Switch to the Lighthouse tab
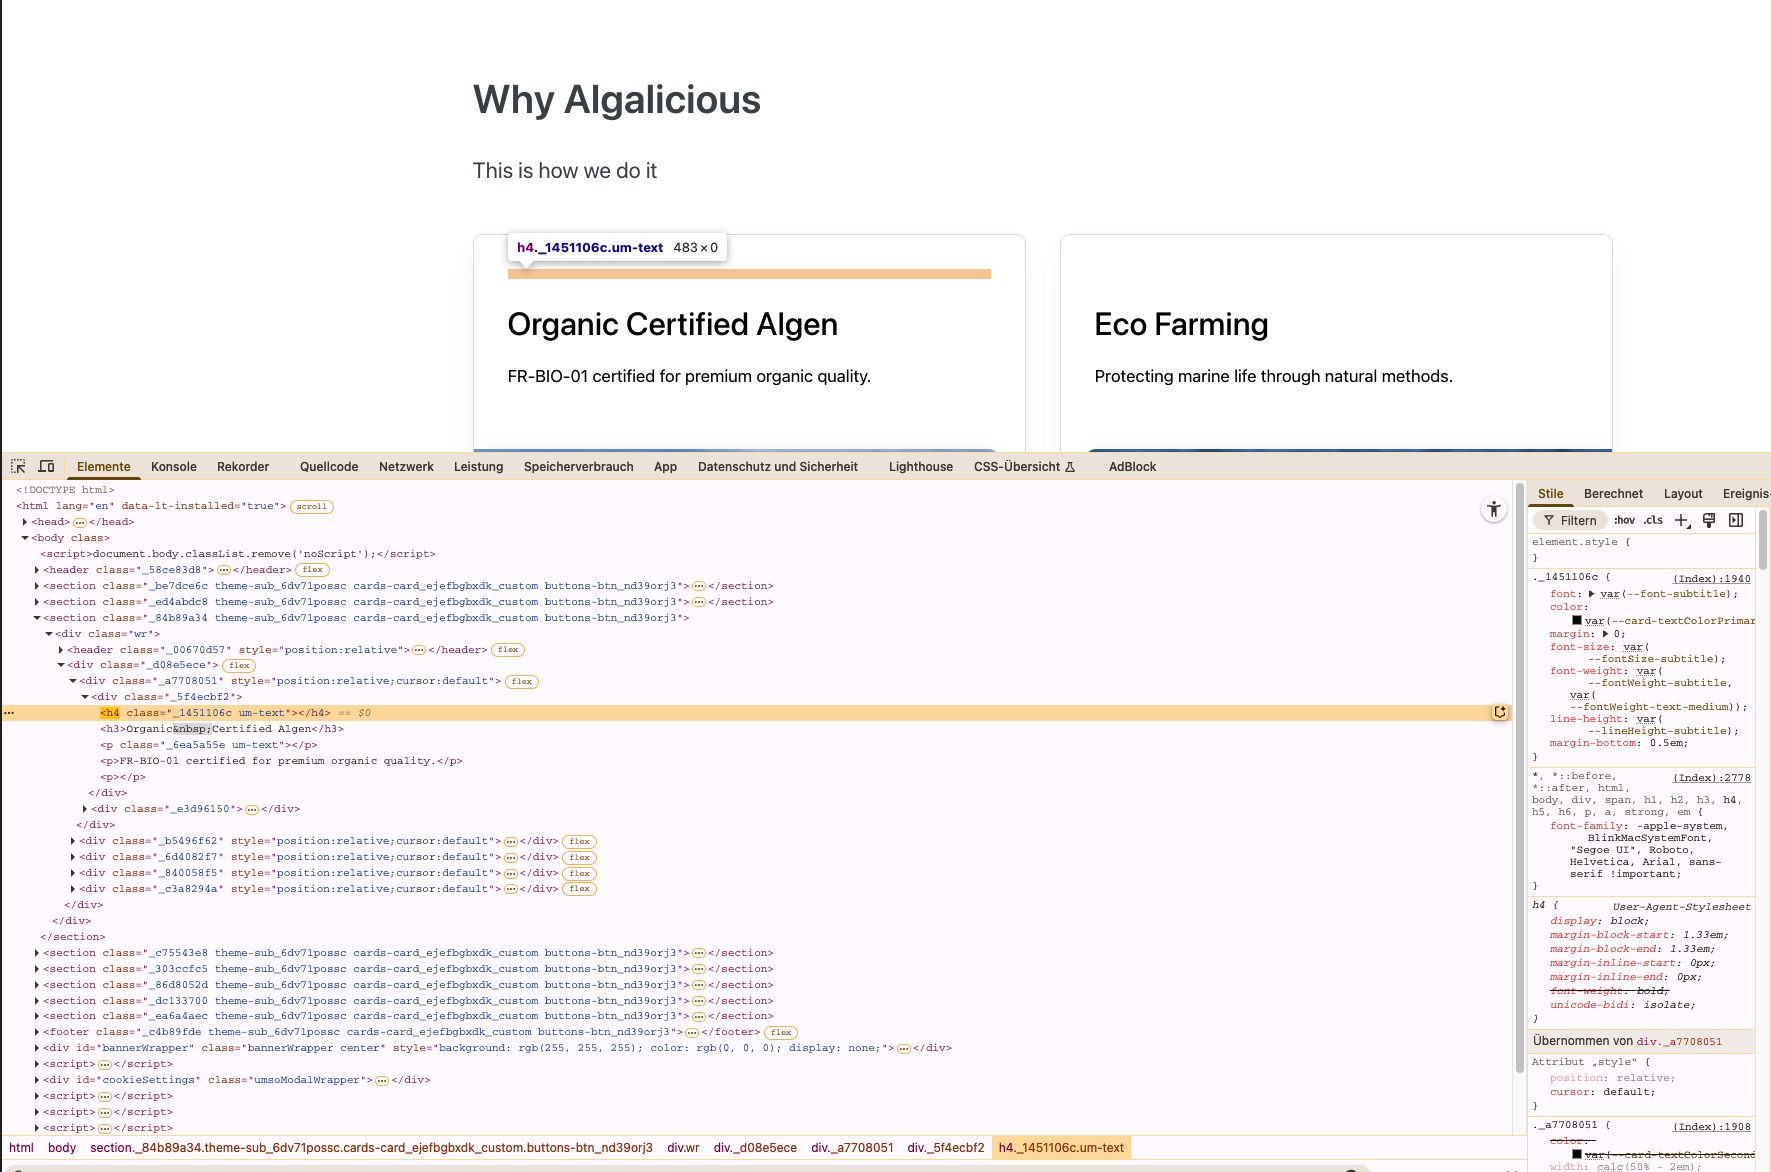Screen dimensions: 1771x1172 [x=921, y=467]
